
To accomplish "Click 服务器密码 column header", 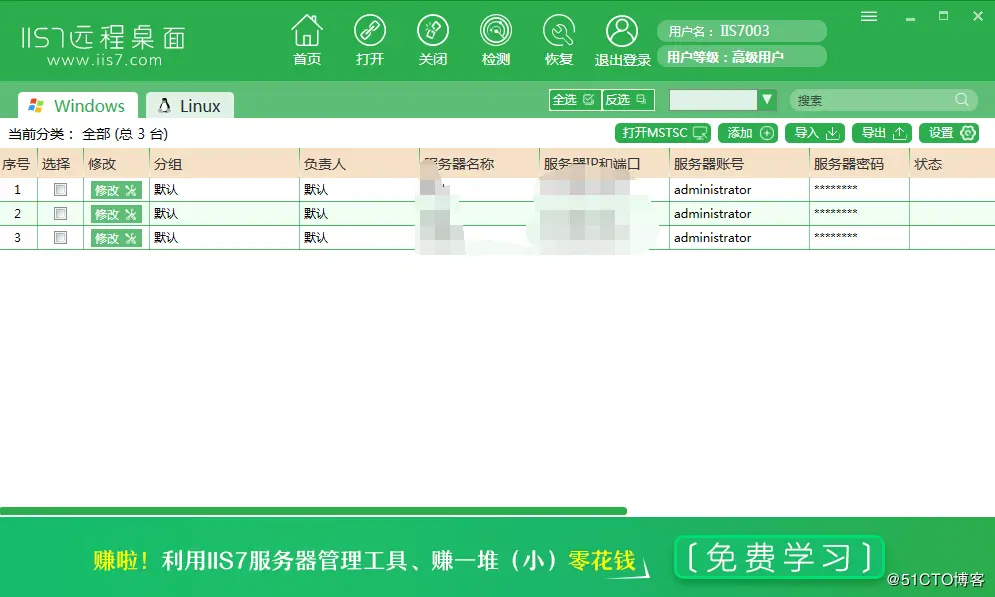I will (859, 164).
